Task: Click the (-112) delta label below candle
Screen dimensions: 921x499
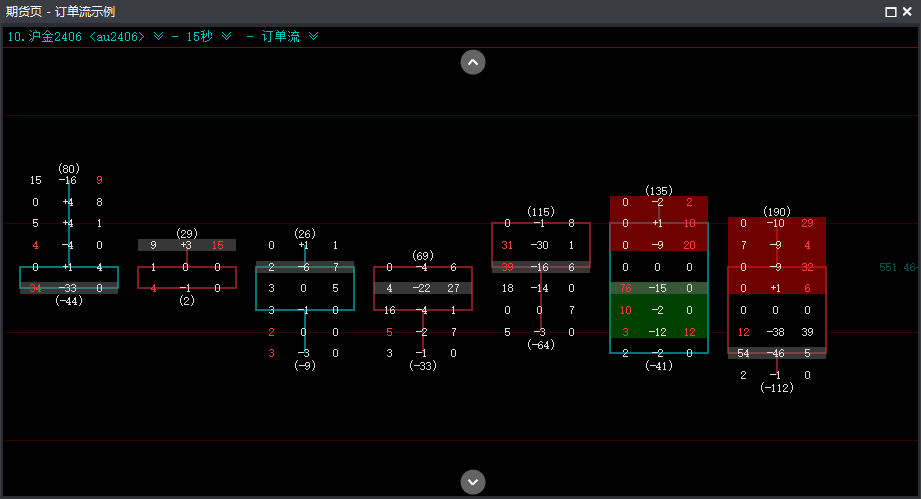Action: pos(777,388)
